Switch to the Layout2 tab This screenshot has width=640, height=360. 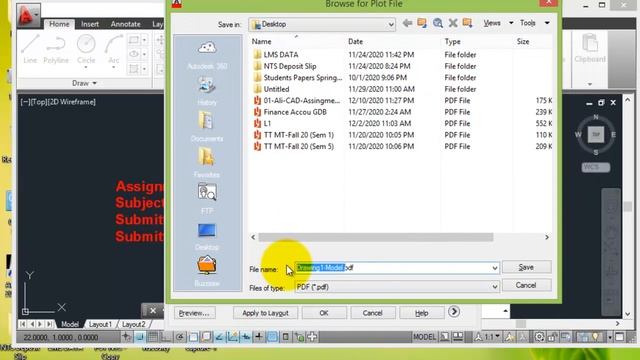[133, 324]
